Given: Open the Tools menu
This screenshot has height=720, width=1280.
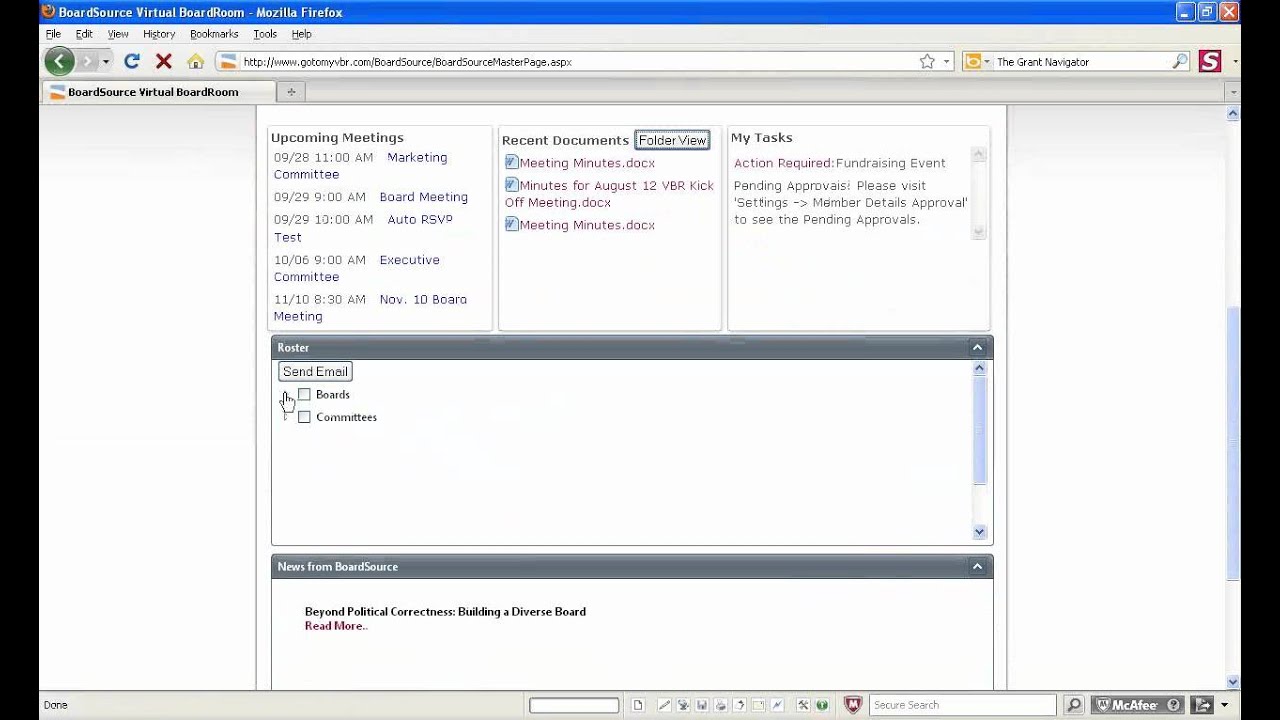Looking at the screenshot, I should click(265, 34).
